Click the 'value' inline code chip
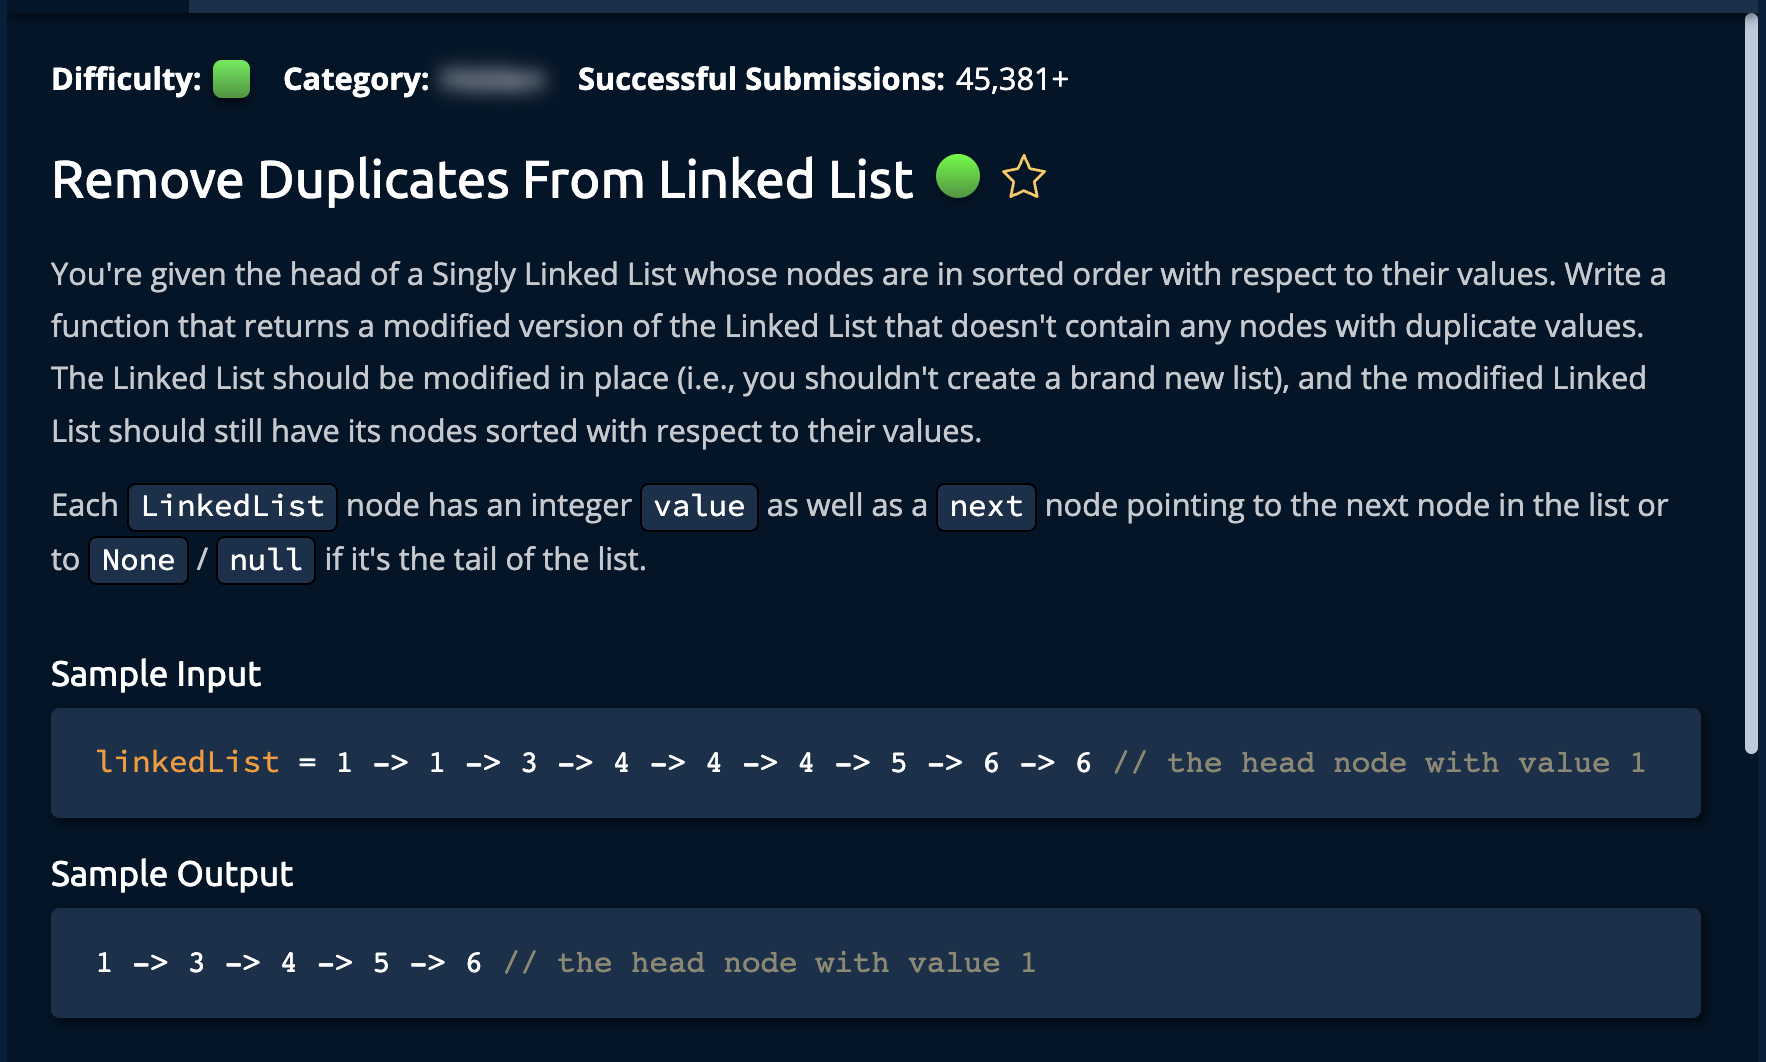This screenshot has height=1062, width=1766. tap(699, 506)
